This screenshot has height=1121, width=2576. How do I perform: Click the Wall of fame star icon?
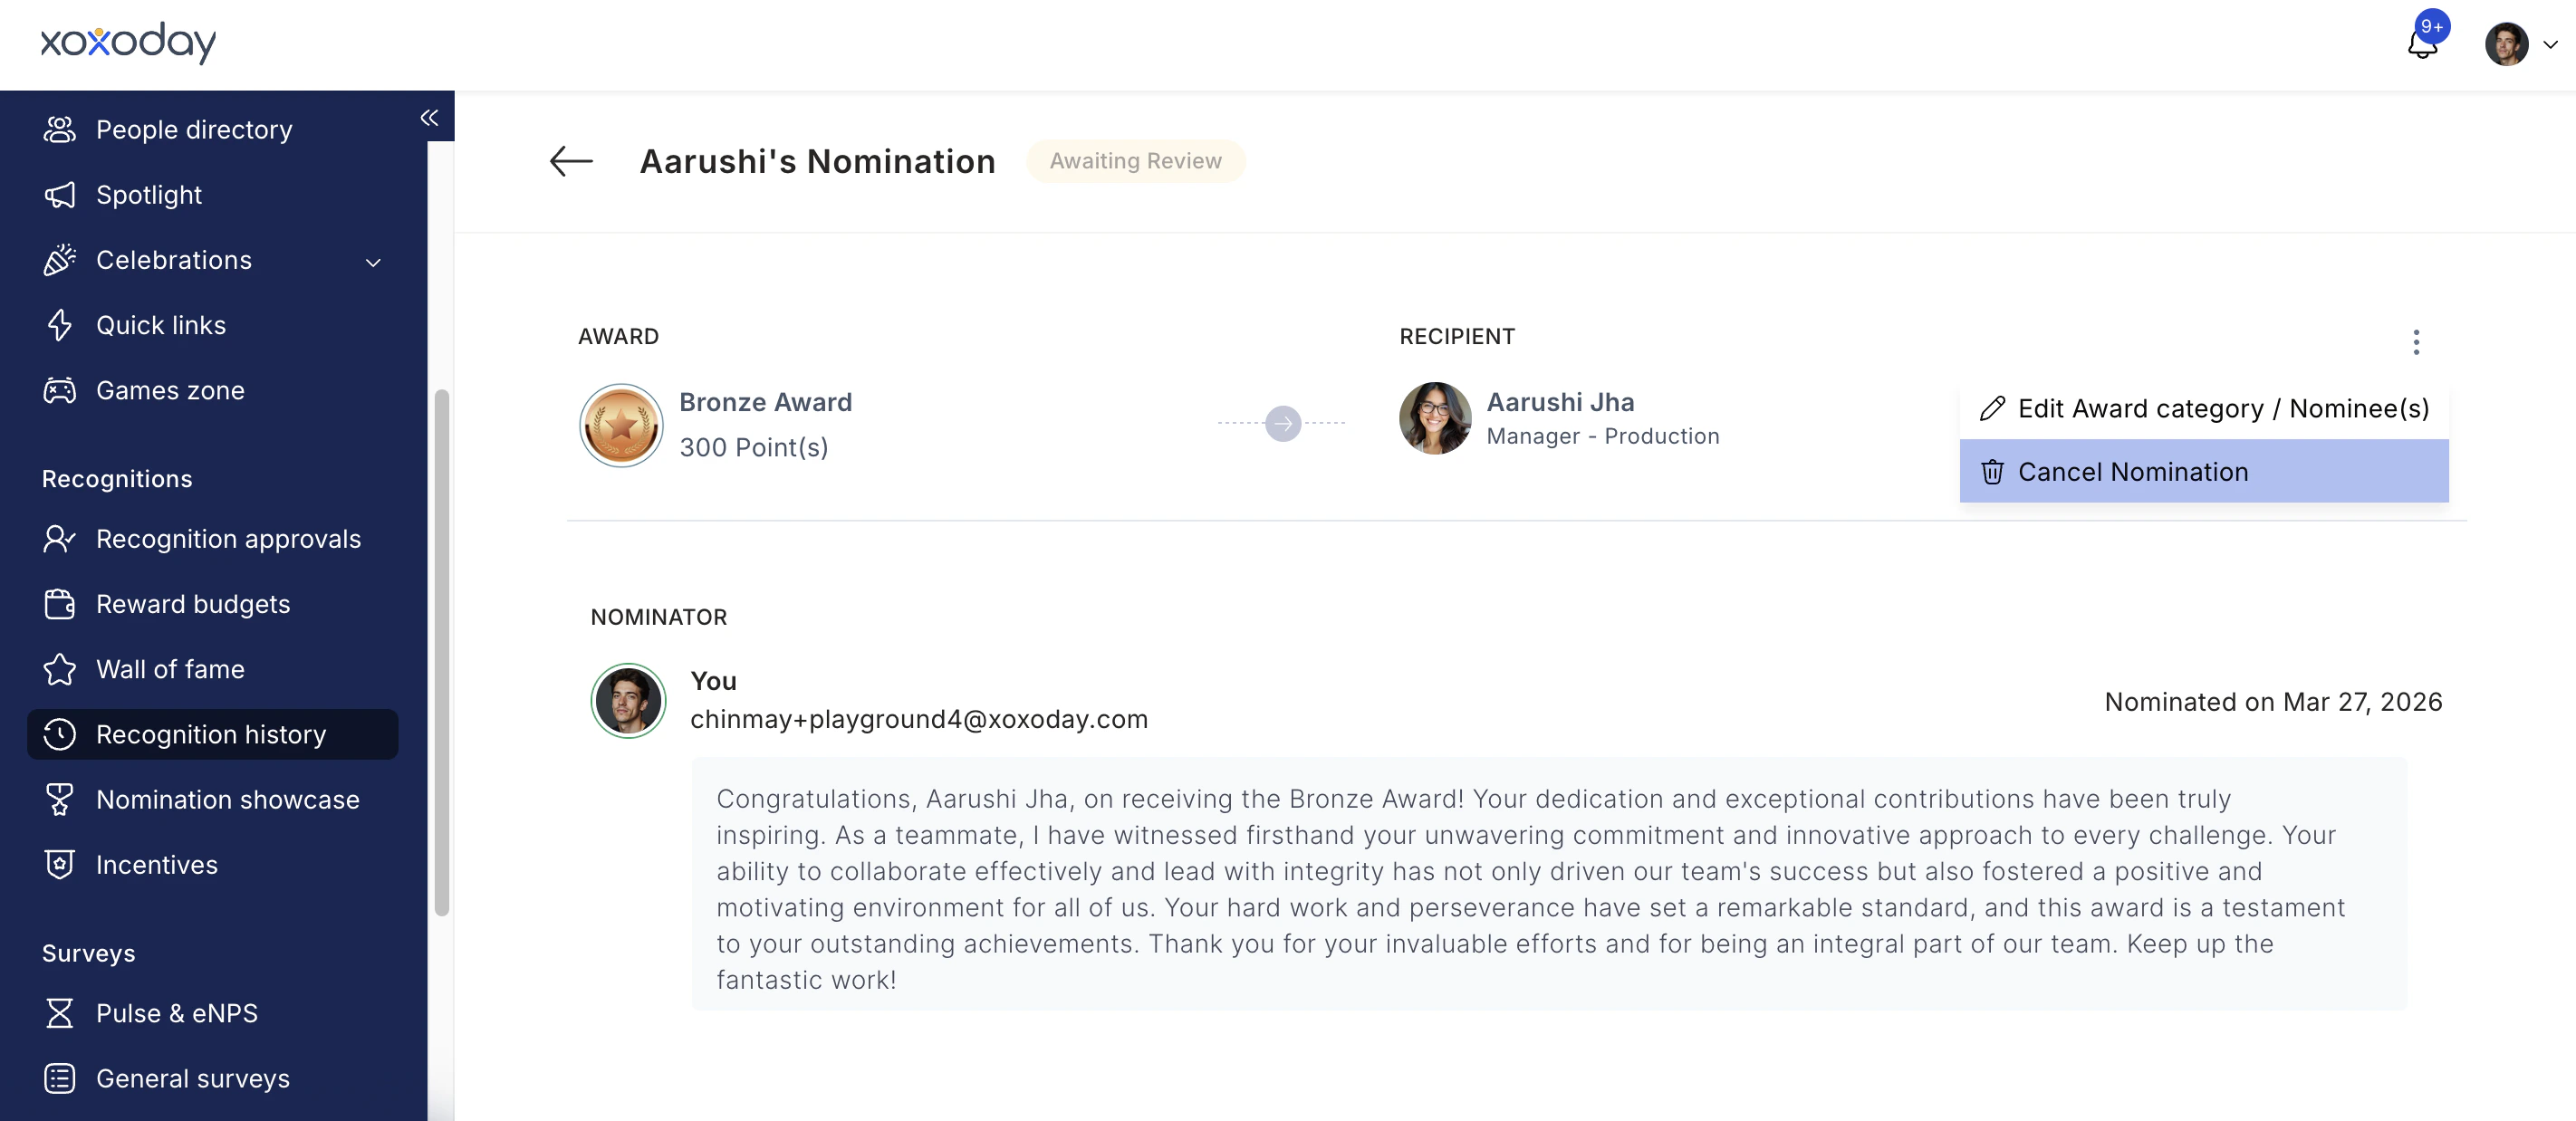tap(60, 669)
